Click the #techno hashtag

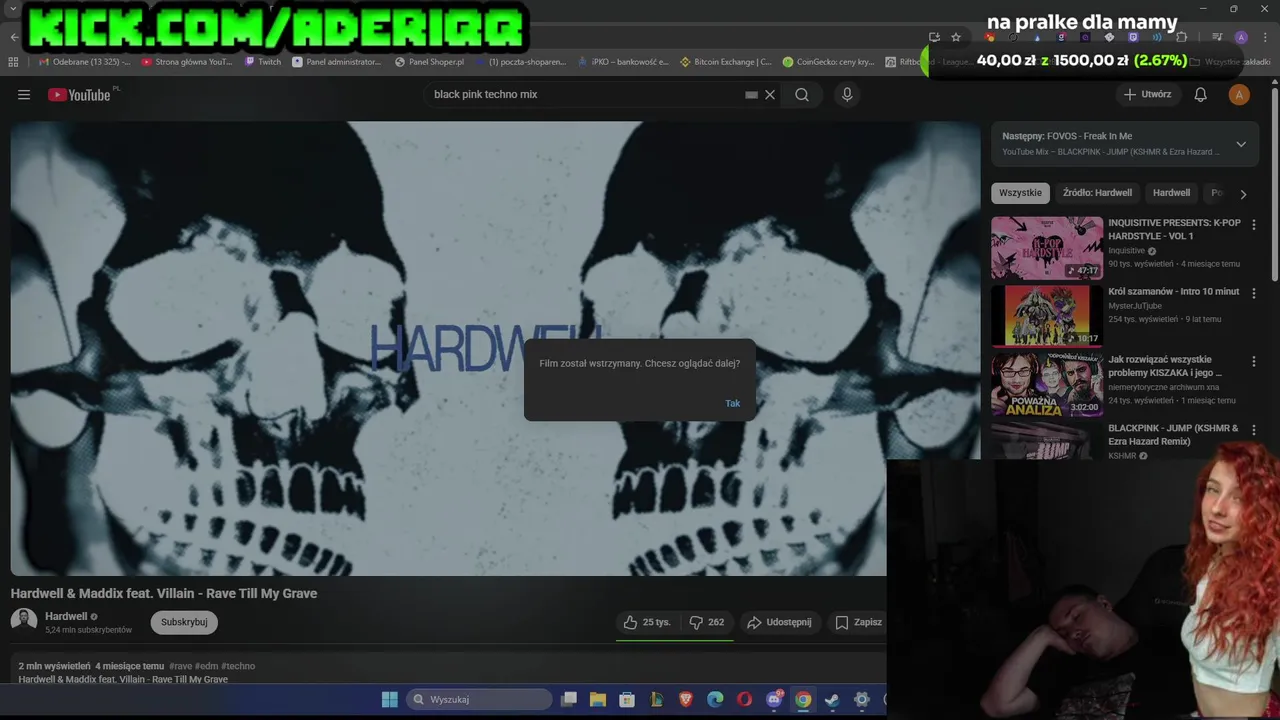coord(238,666)
